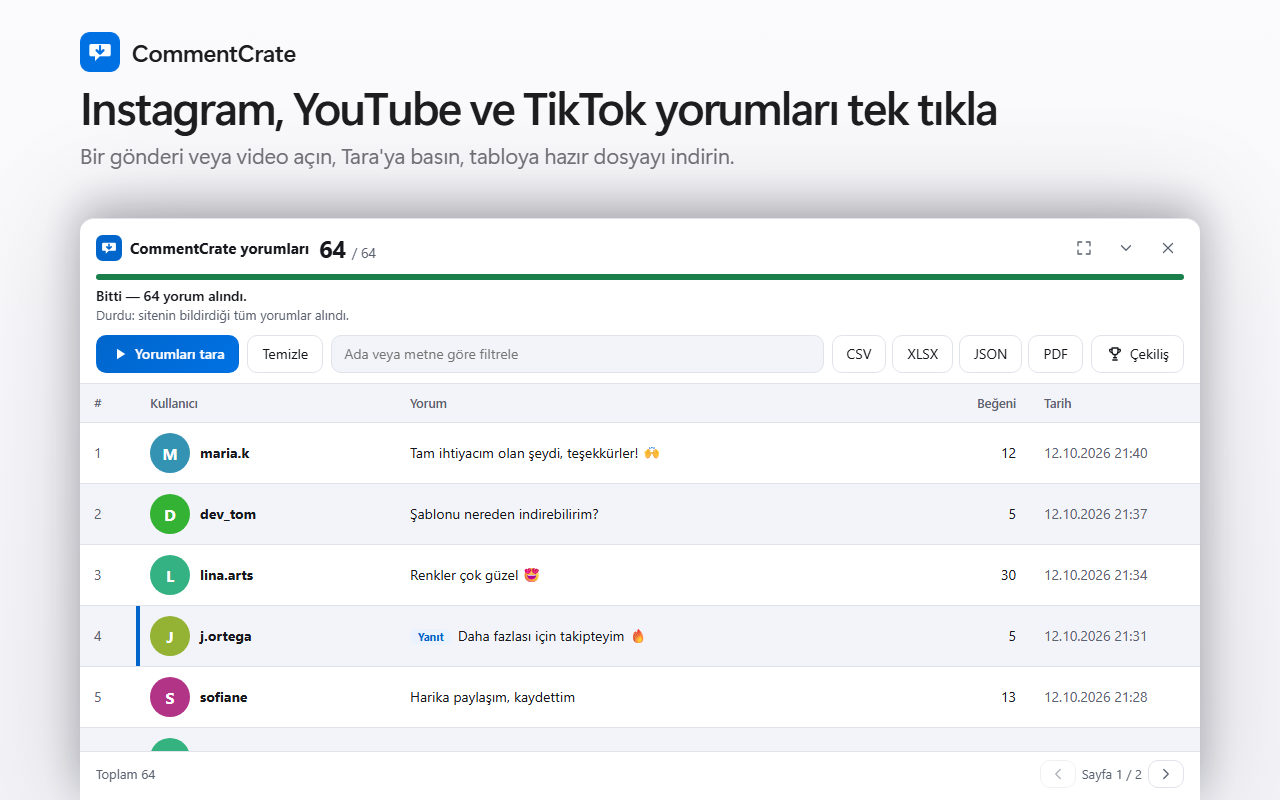Viewport: 1280px width, 800px height.
Task: Click the Beğeni column header
Action: click(x=996, y=403)
